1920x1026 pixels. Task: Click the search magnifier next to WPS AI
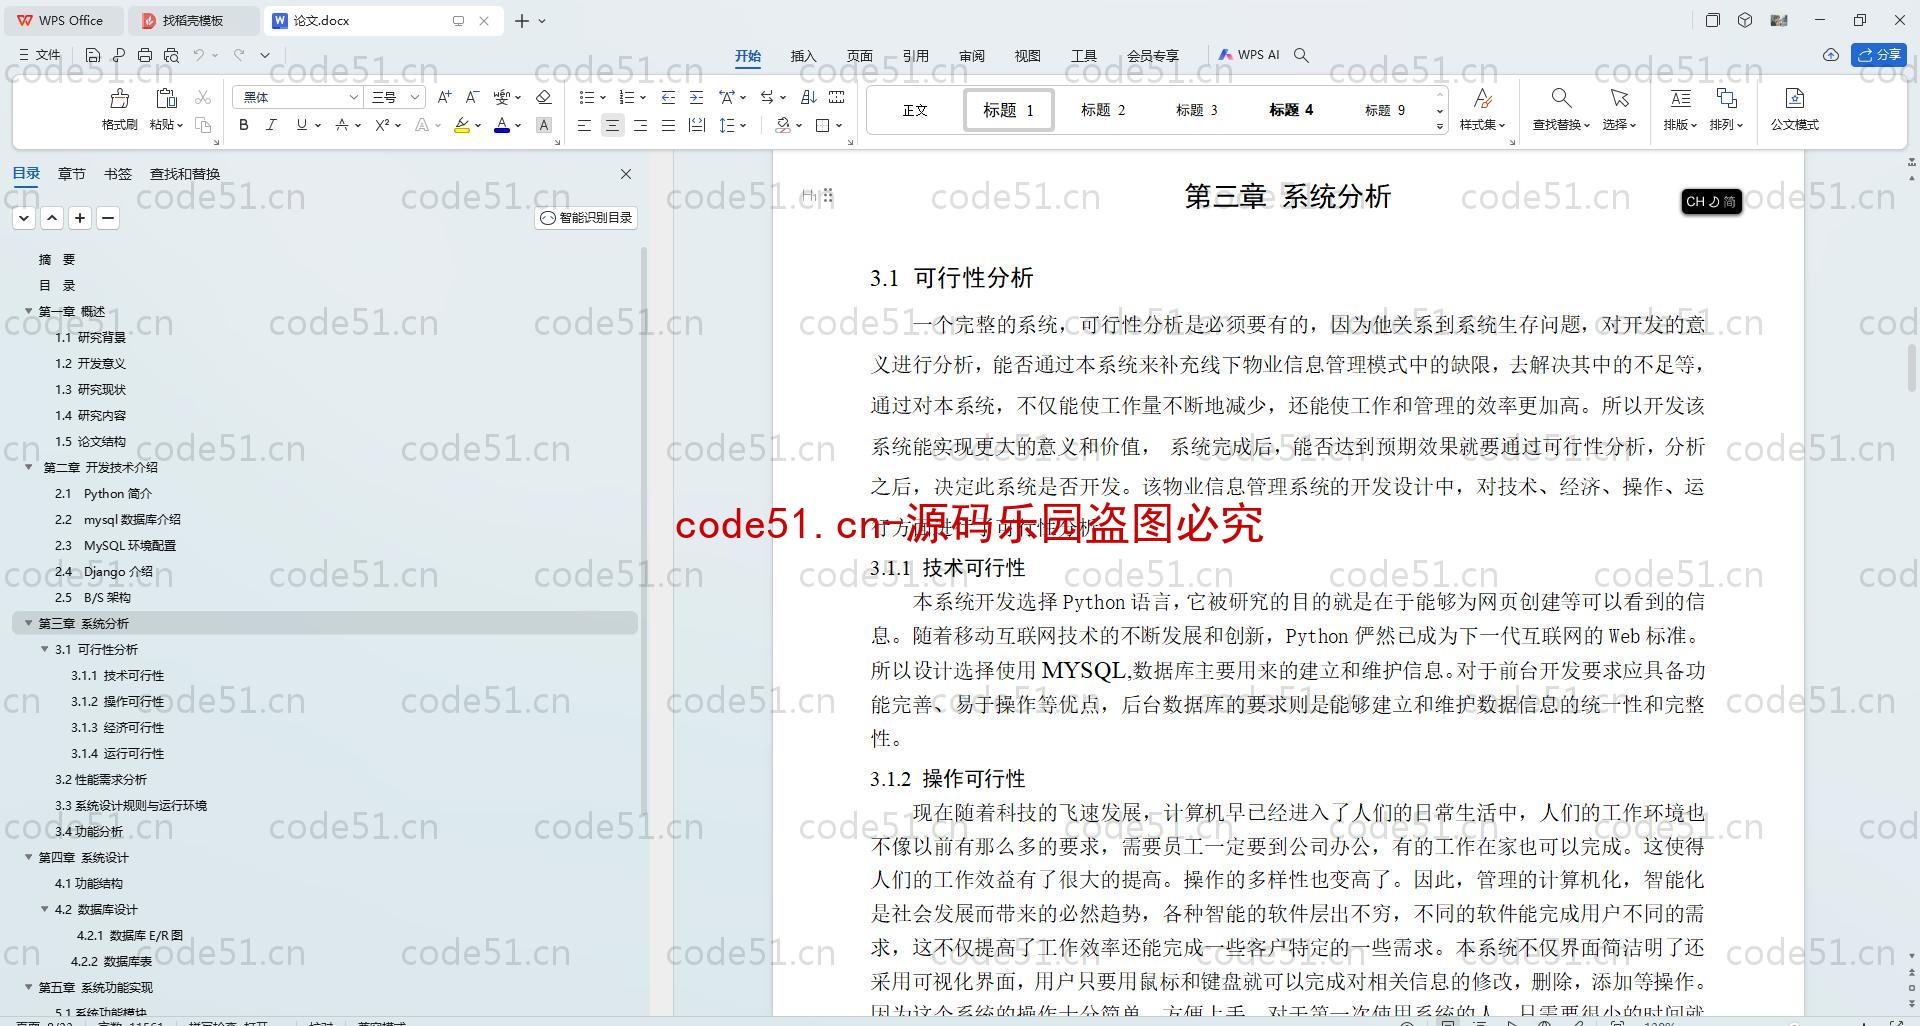coord(1301,55)
